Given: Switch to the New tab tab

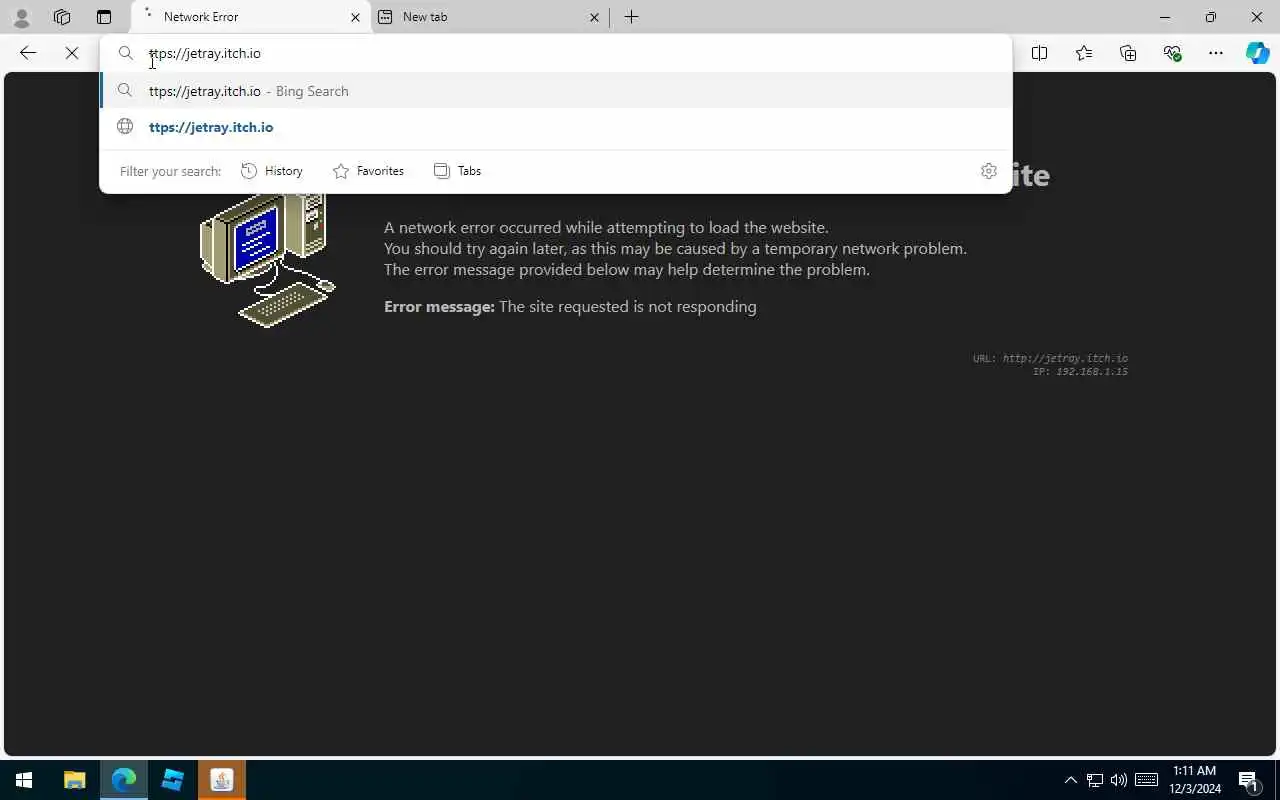Looking at the screenshot, I should pyautogui.click(x=490, y=17).
